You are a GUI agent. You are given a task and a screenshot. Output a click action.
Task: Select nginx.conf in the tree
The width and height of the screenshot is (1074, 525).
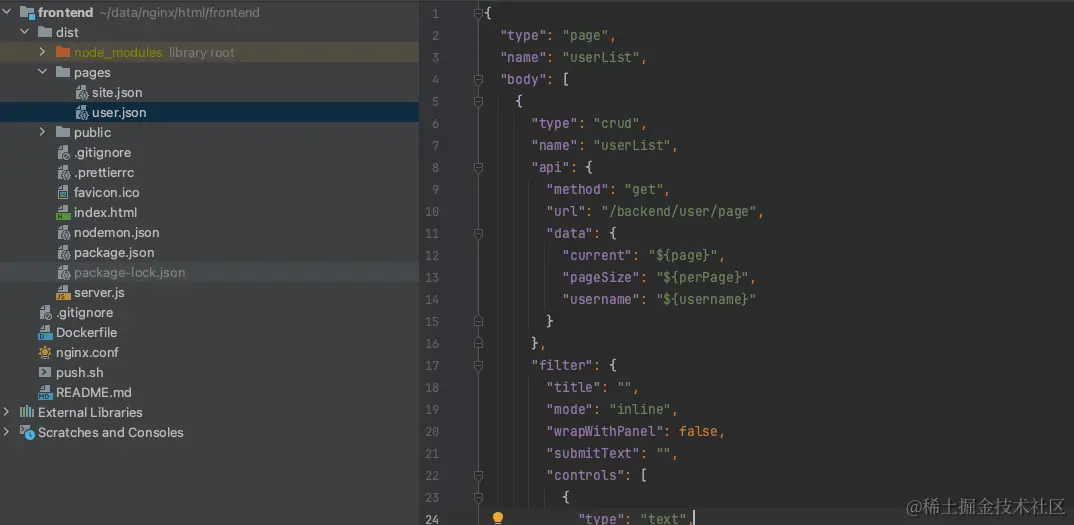click(88, 352)
